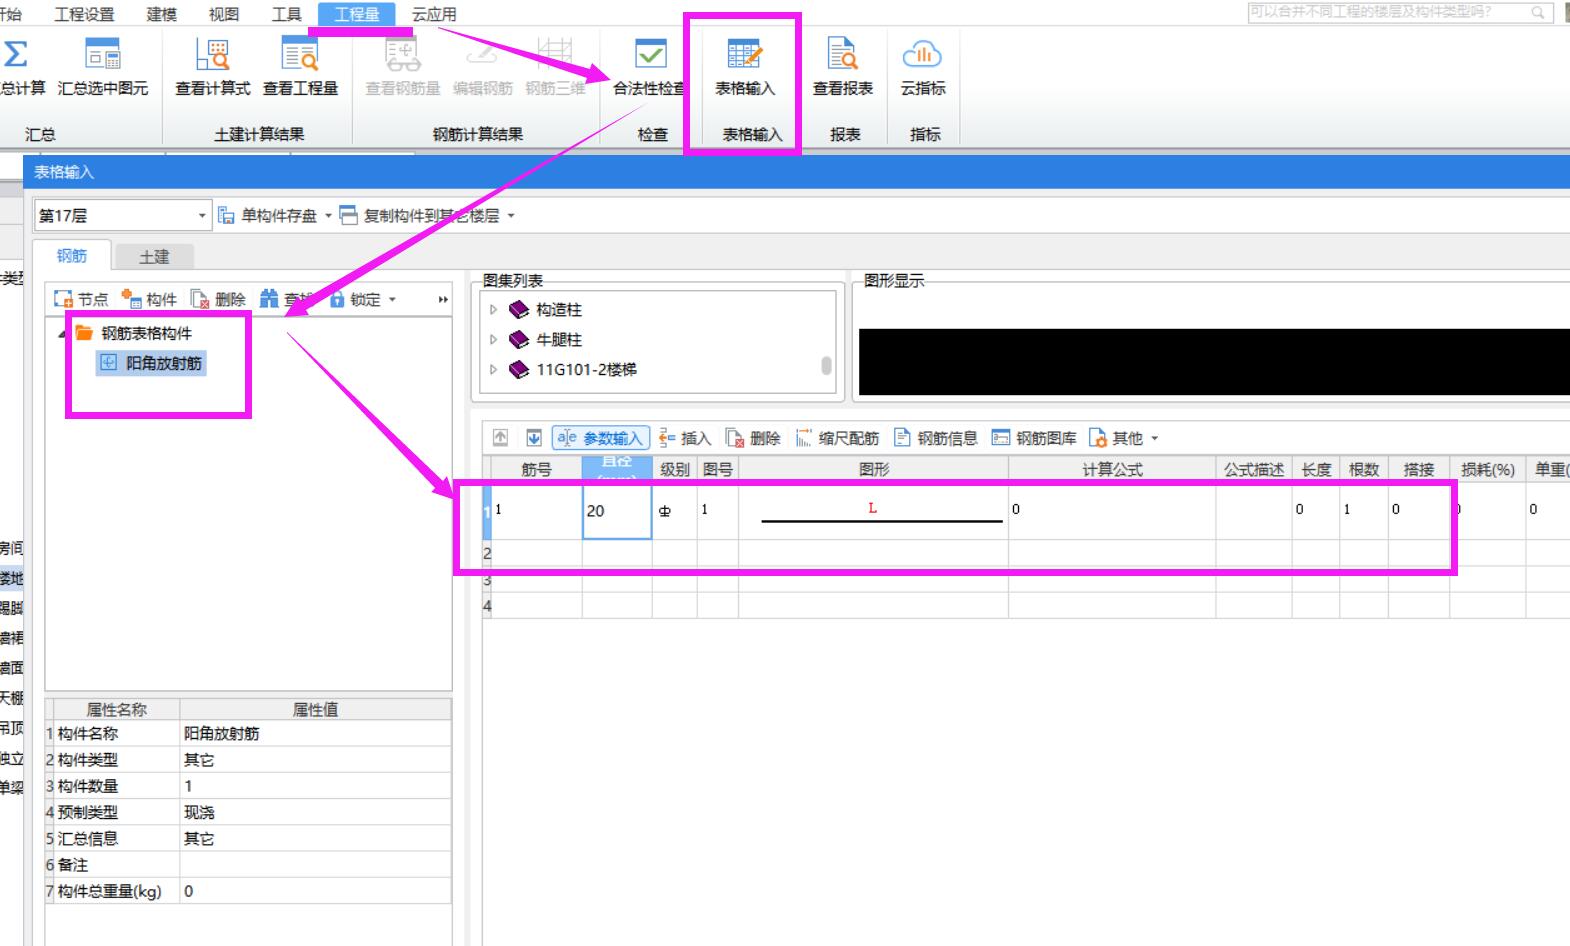Select row 2 header in the rebar table
The width and height of the screenshot is (1570, 946).
(487, 553)
